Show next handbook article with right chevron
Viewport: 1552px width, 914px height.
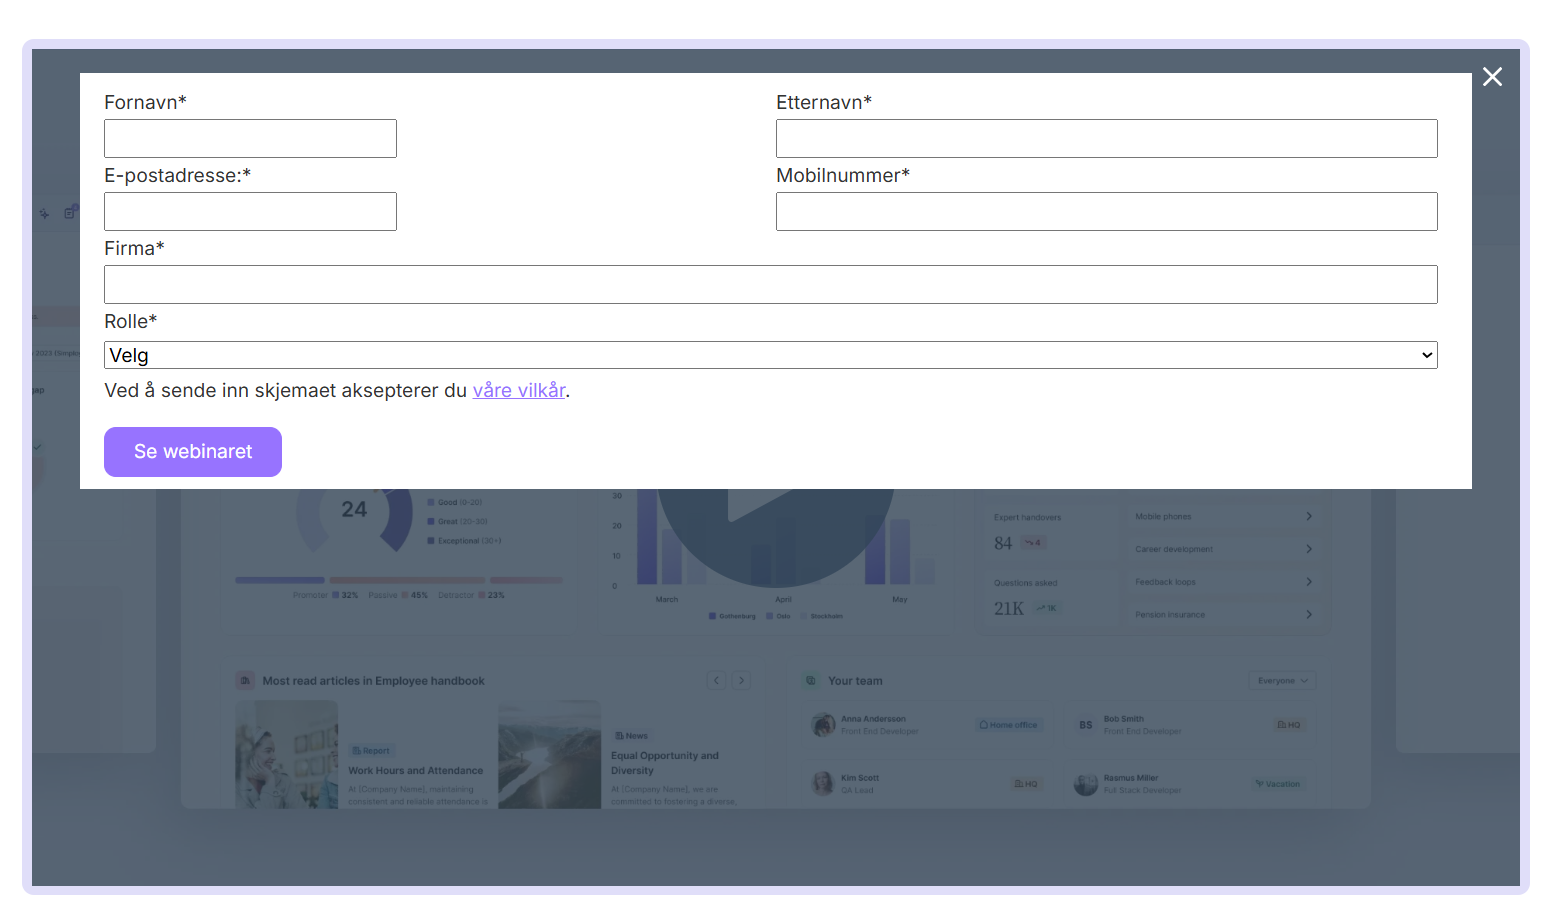coord(741,681)
